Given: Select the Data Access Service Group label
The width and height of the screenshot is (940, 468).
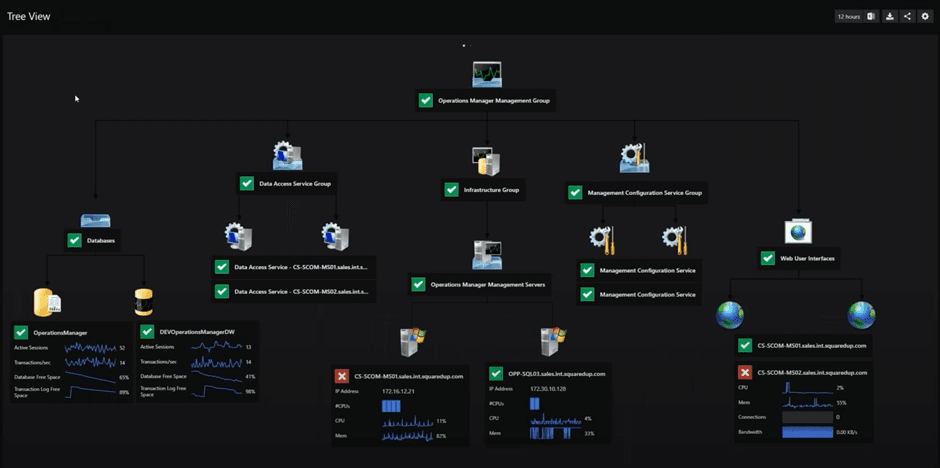Looking at the screenshot, I should coord(294,184).
